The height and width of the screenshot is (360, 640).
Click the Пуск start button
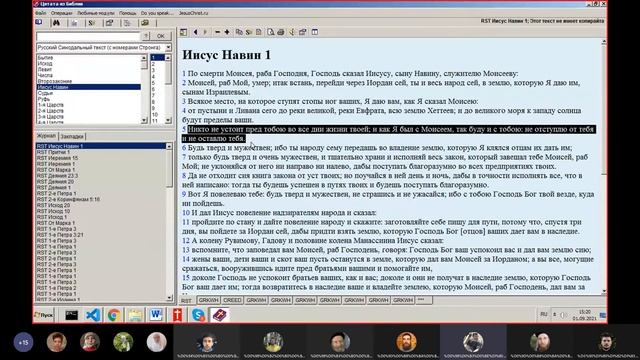pyautogui.click(x=44, y=315)
